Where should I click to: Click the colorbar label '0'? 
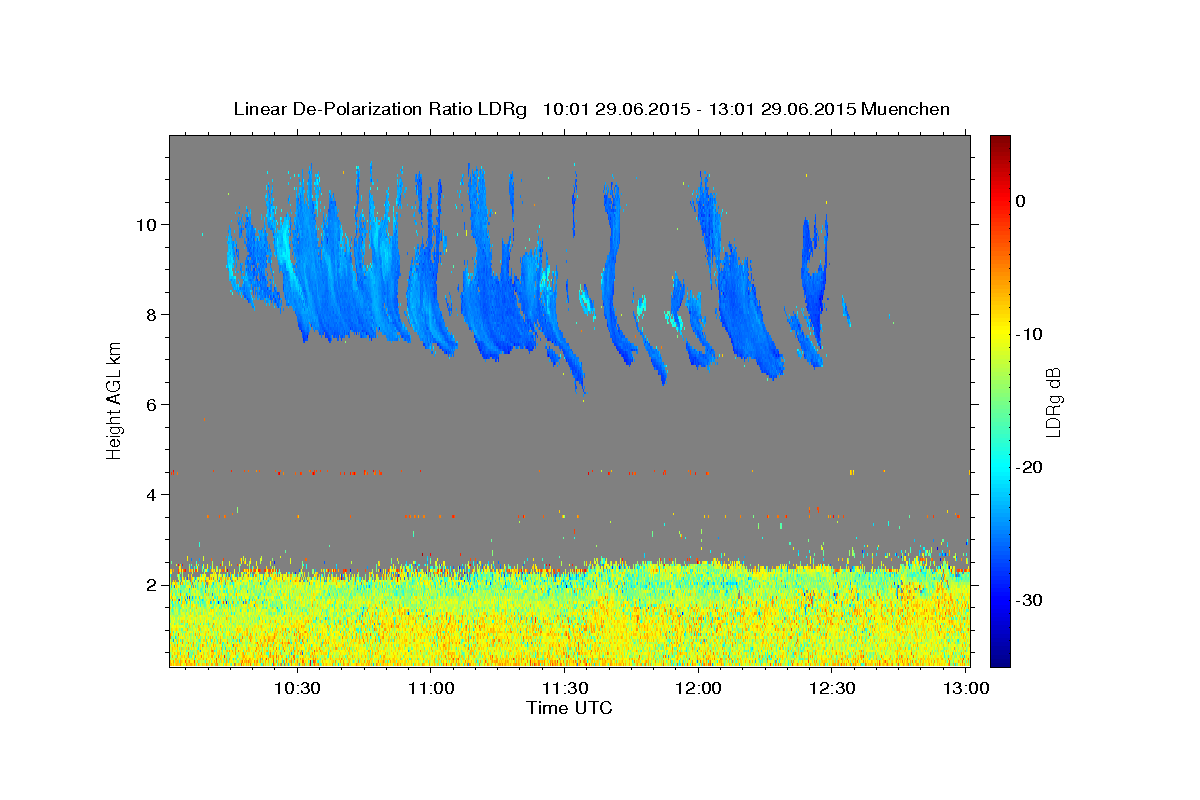pyautogui.click(x=1021, y=201)
